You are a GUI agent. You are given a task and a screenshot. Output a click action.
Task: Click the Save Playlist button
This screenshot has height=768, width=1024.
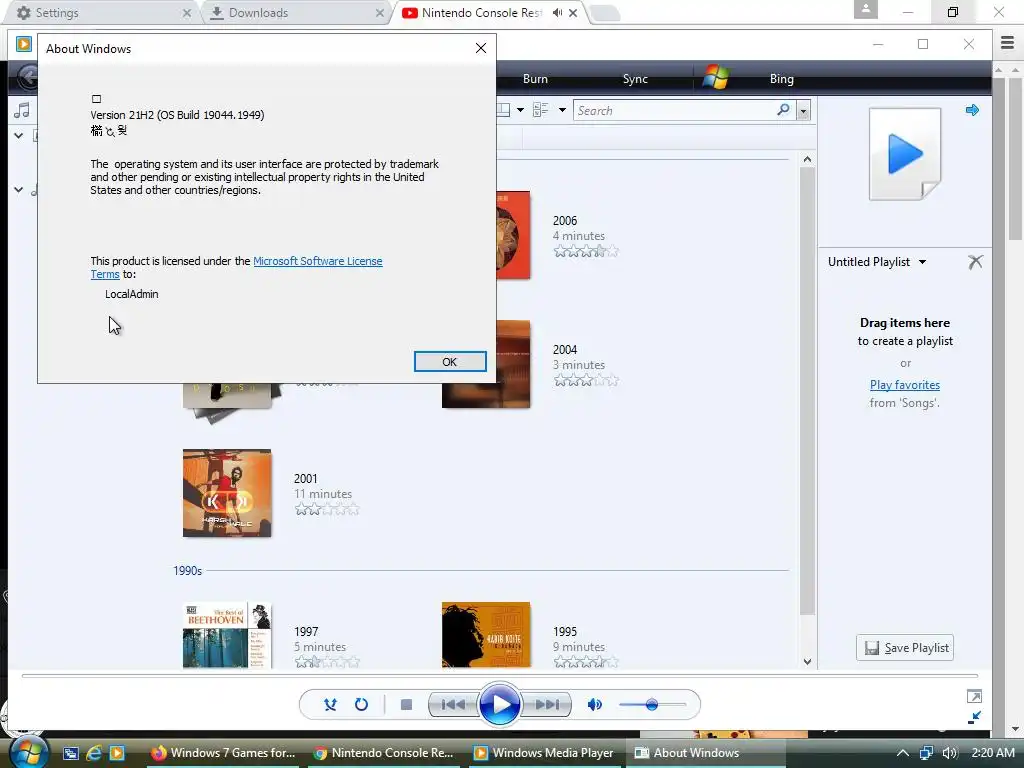pos(905,647)
